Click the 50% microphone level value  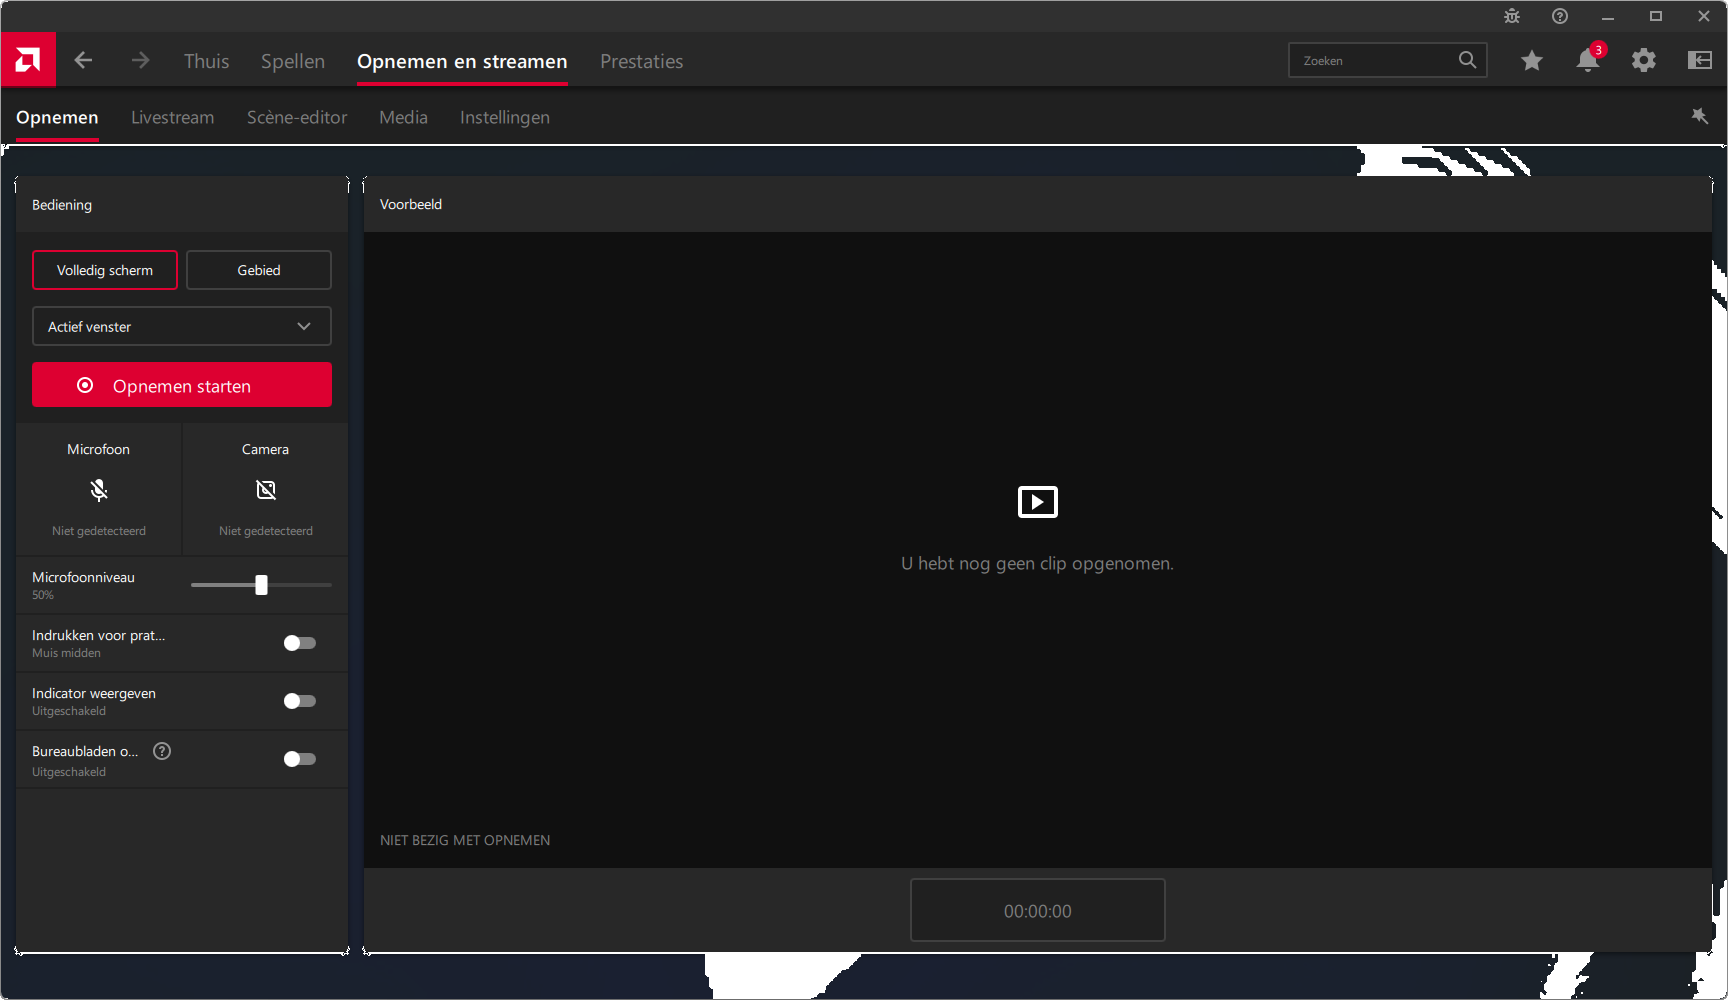point(43,595)
